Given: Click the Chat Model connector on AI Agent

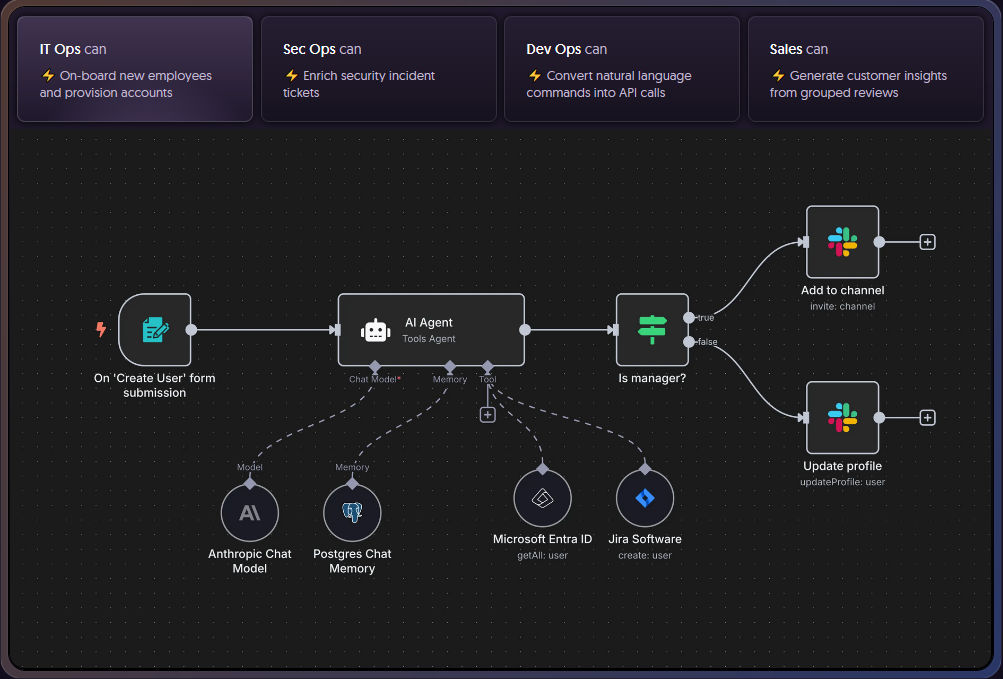Looking at the screenshot, I should pos(373,366).
